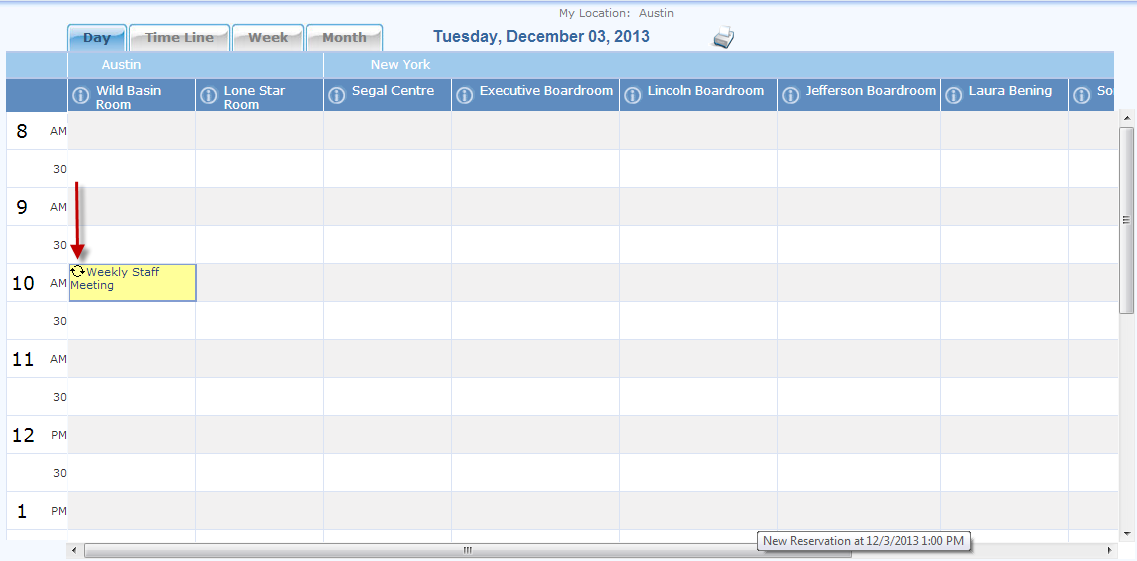Click the vertical scrollbar up arrow
Viewport: 1137px width, 561px height.
[x=1127, y=118]
